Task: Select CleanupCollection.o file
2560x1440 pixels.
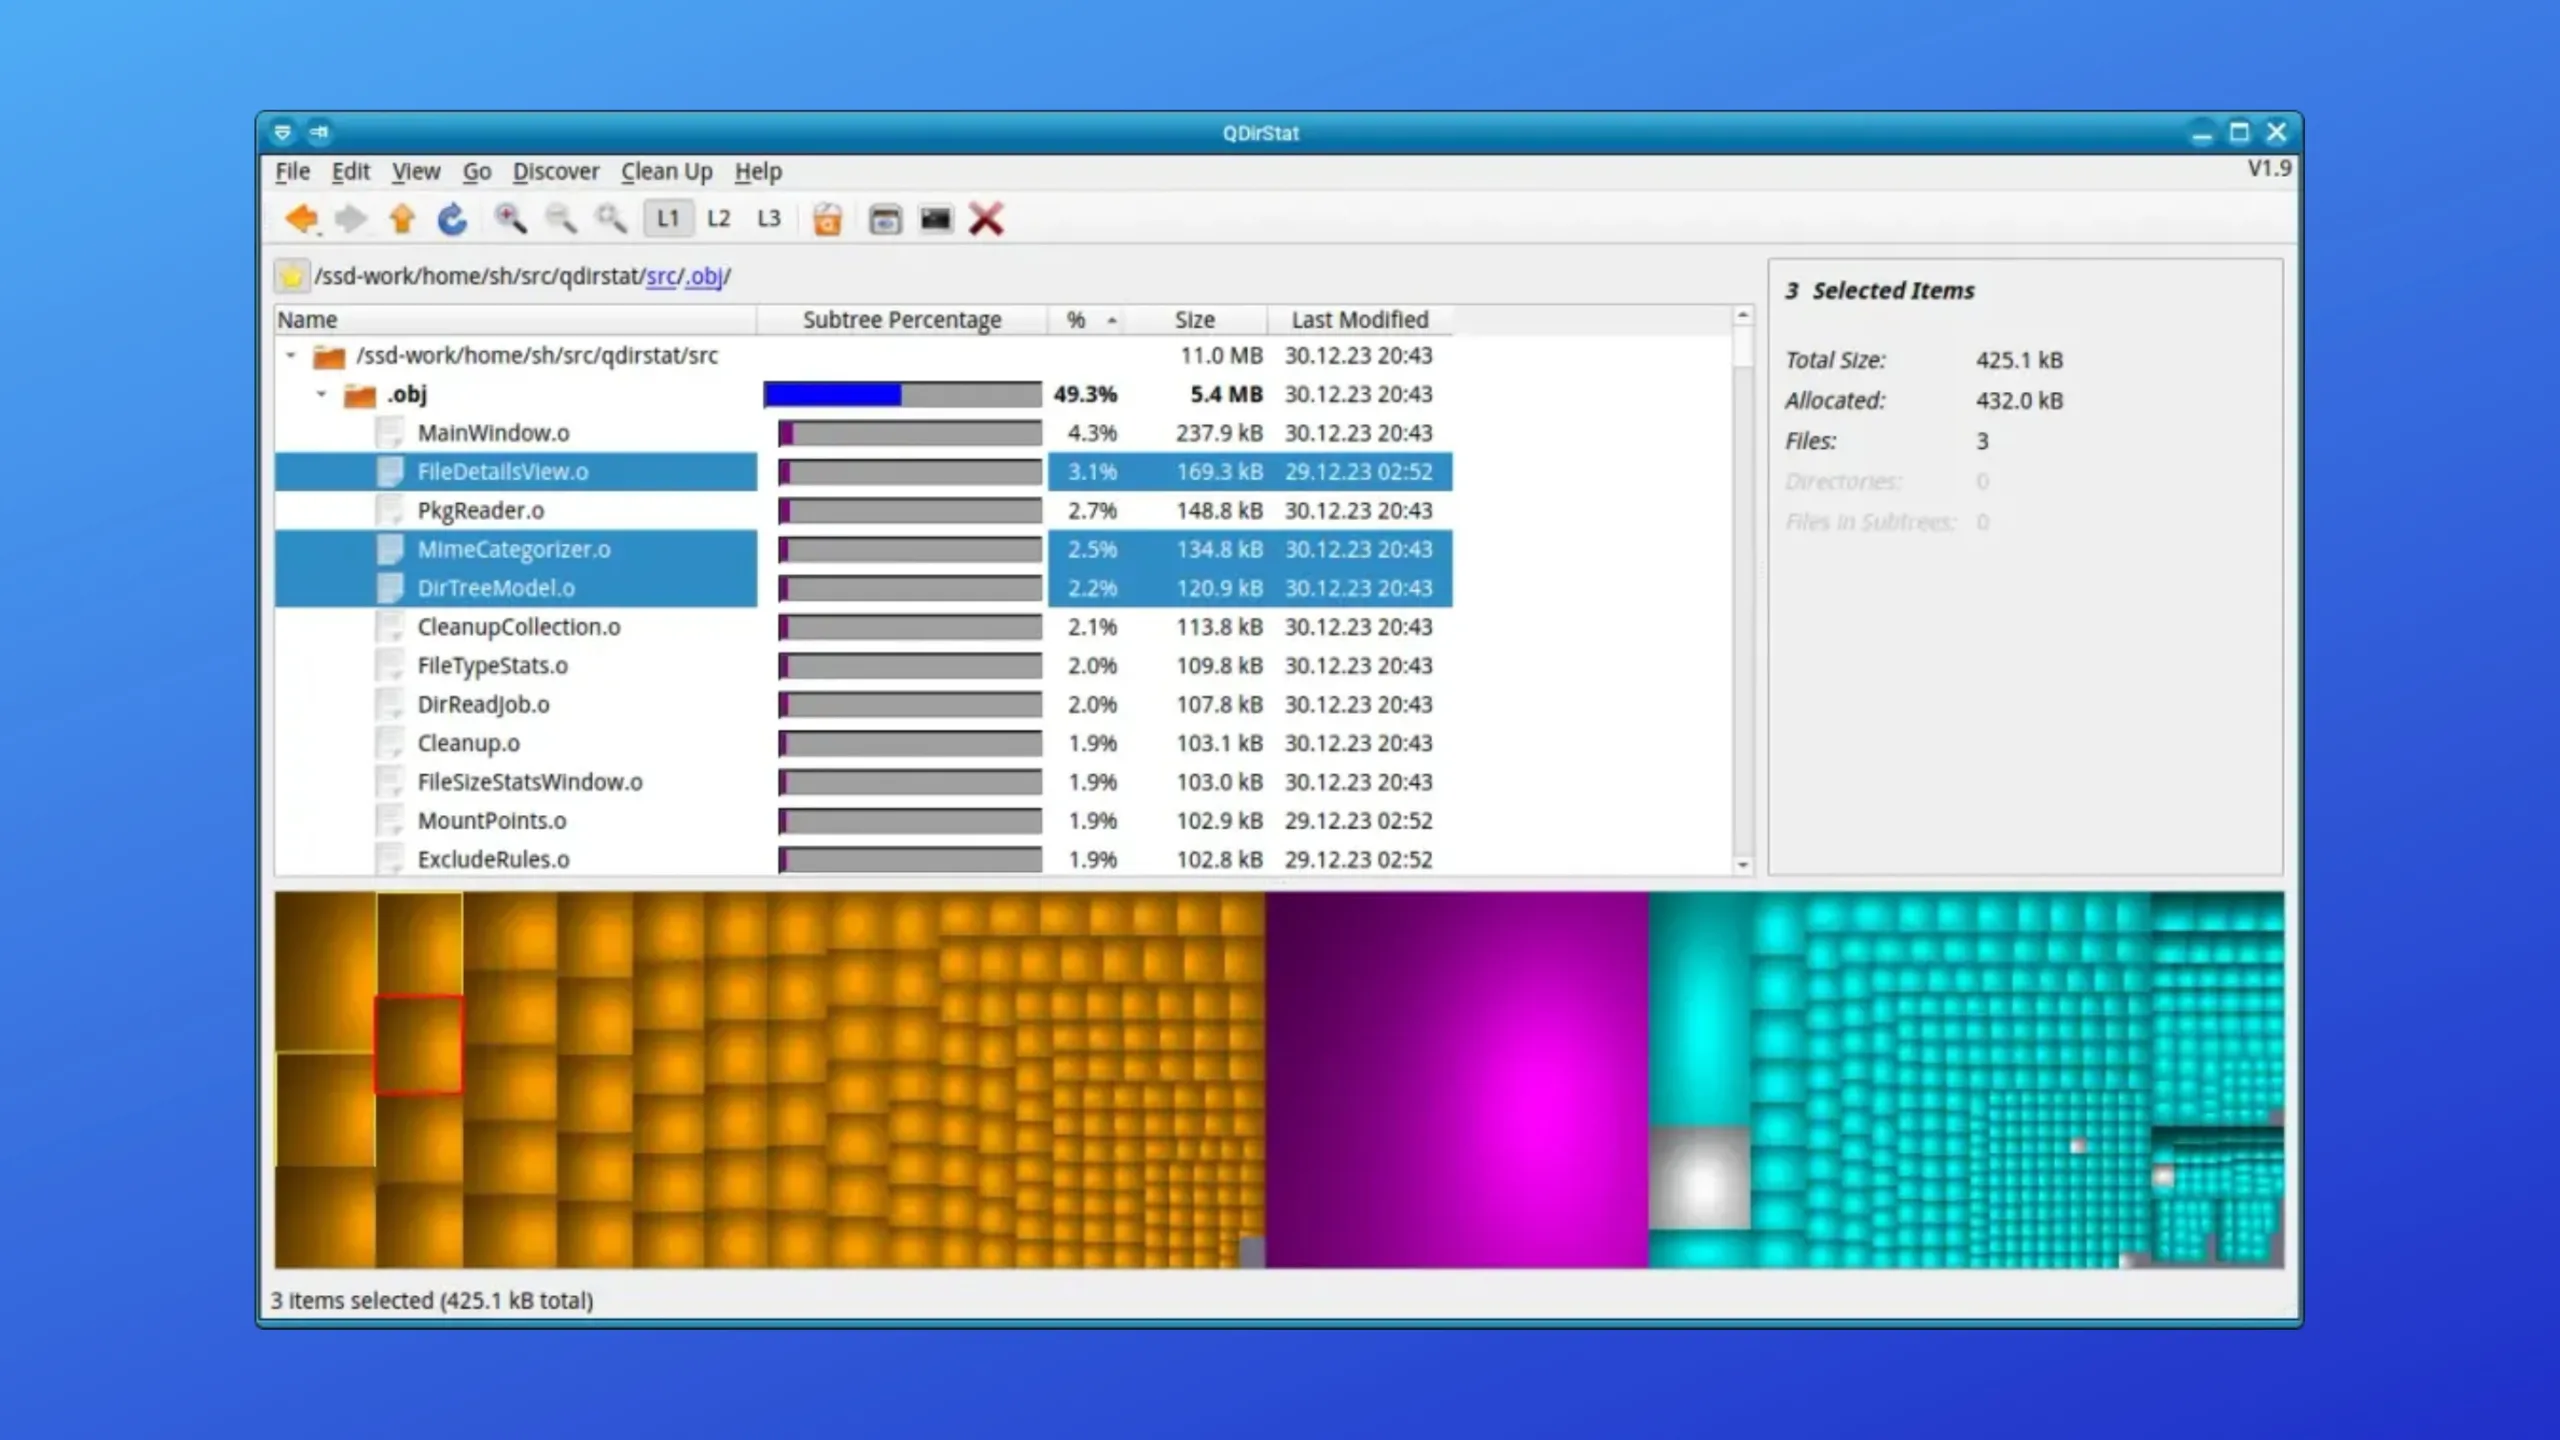Action: pos(519,627)
